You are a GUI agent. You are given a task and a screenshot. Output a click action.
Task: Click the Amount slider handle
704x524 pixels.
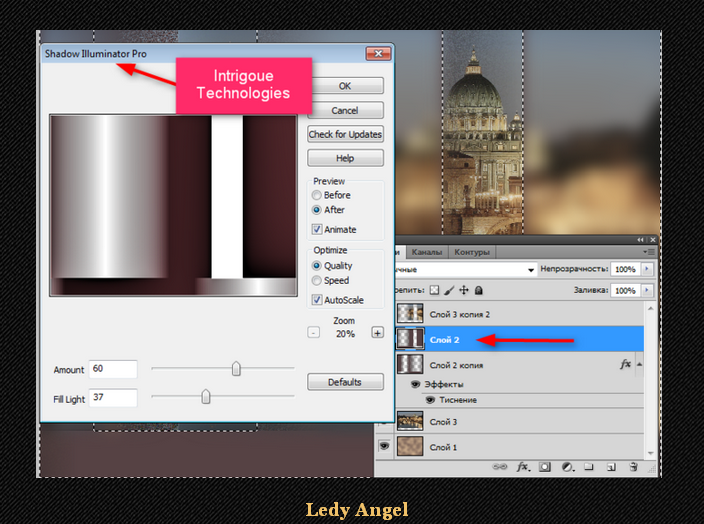click(x=236, y=369)
